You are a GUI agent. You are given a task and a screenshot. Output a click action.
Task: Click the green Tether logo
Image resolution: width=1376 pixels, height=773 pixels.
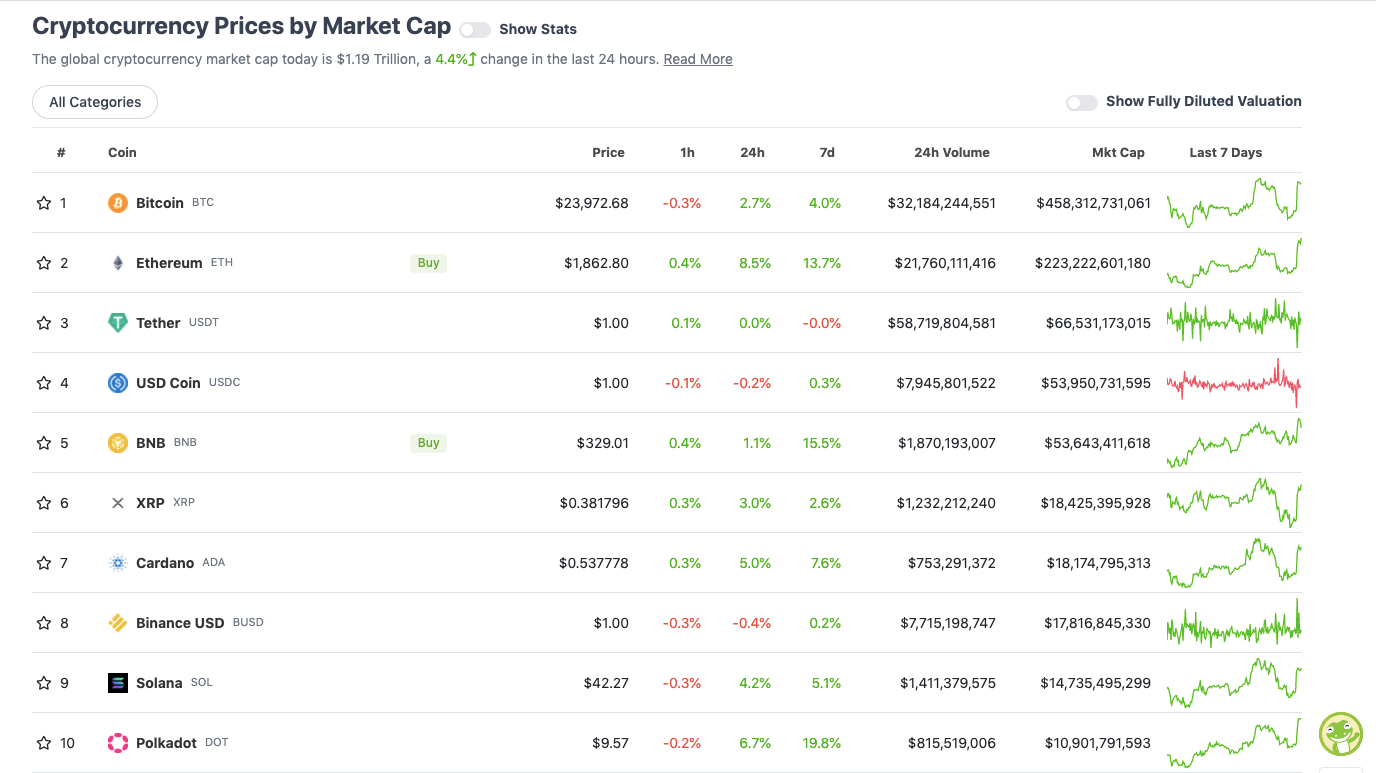click(118, 323)
